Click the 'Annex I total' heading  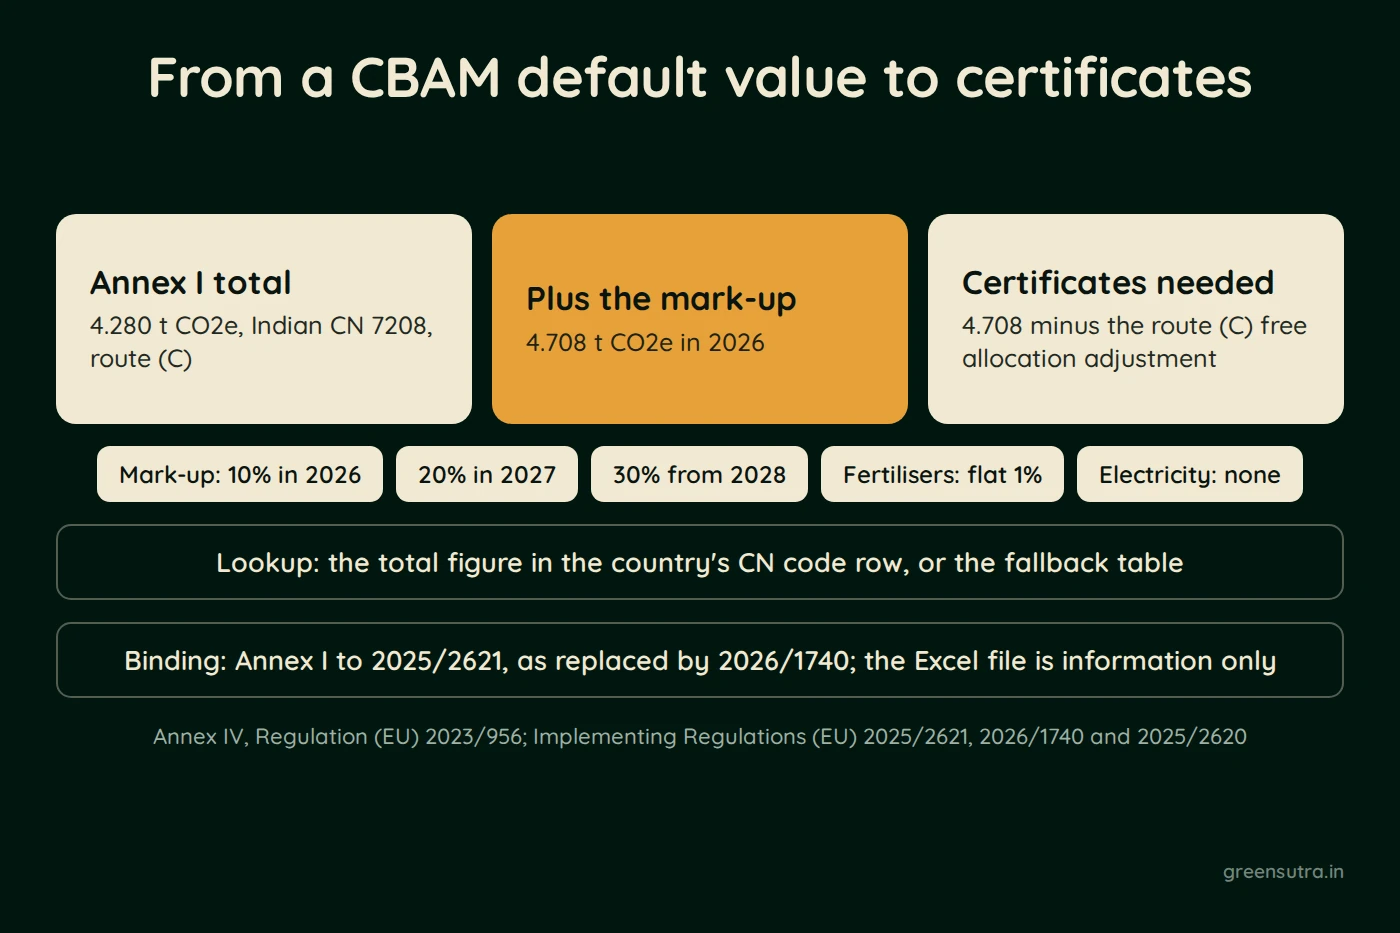click(x=191, y=283)
